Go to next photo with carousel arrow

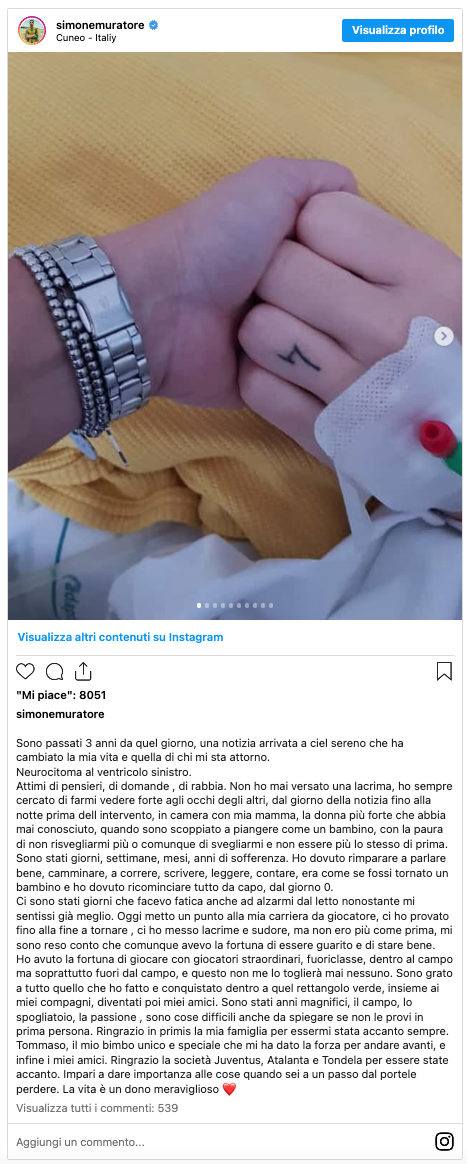444,336
